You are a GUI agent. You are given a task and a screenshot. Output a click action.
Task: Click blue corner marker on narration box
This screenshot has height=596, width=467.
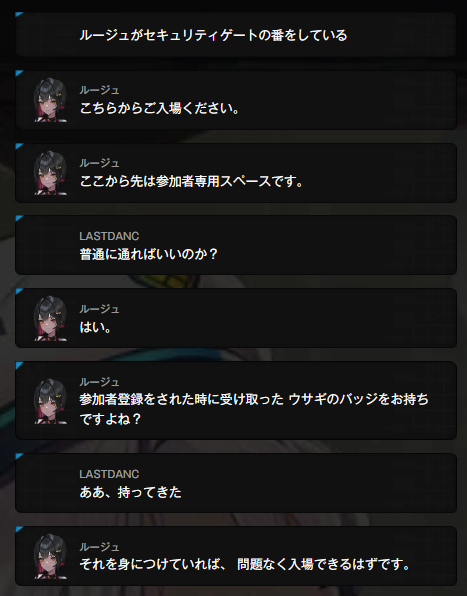pyautogui.click(x=19, y=14)
